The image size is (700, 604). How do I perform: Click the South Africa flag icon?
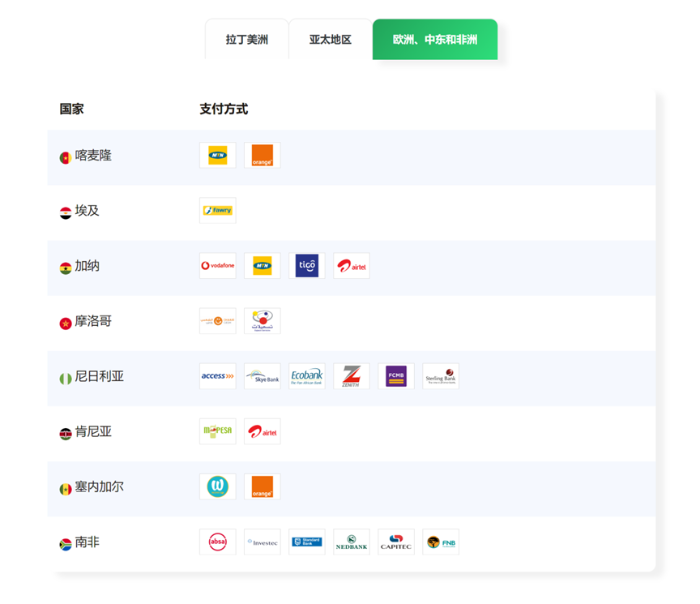(66, 544)
